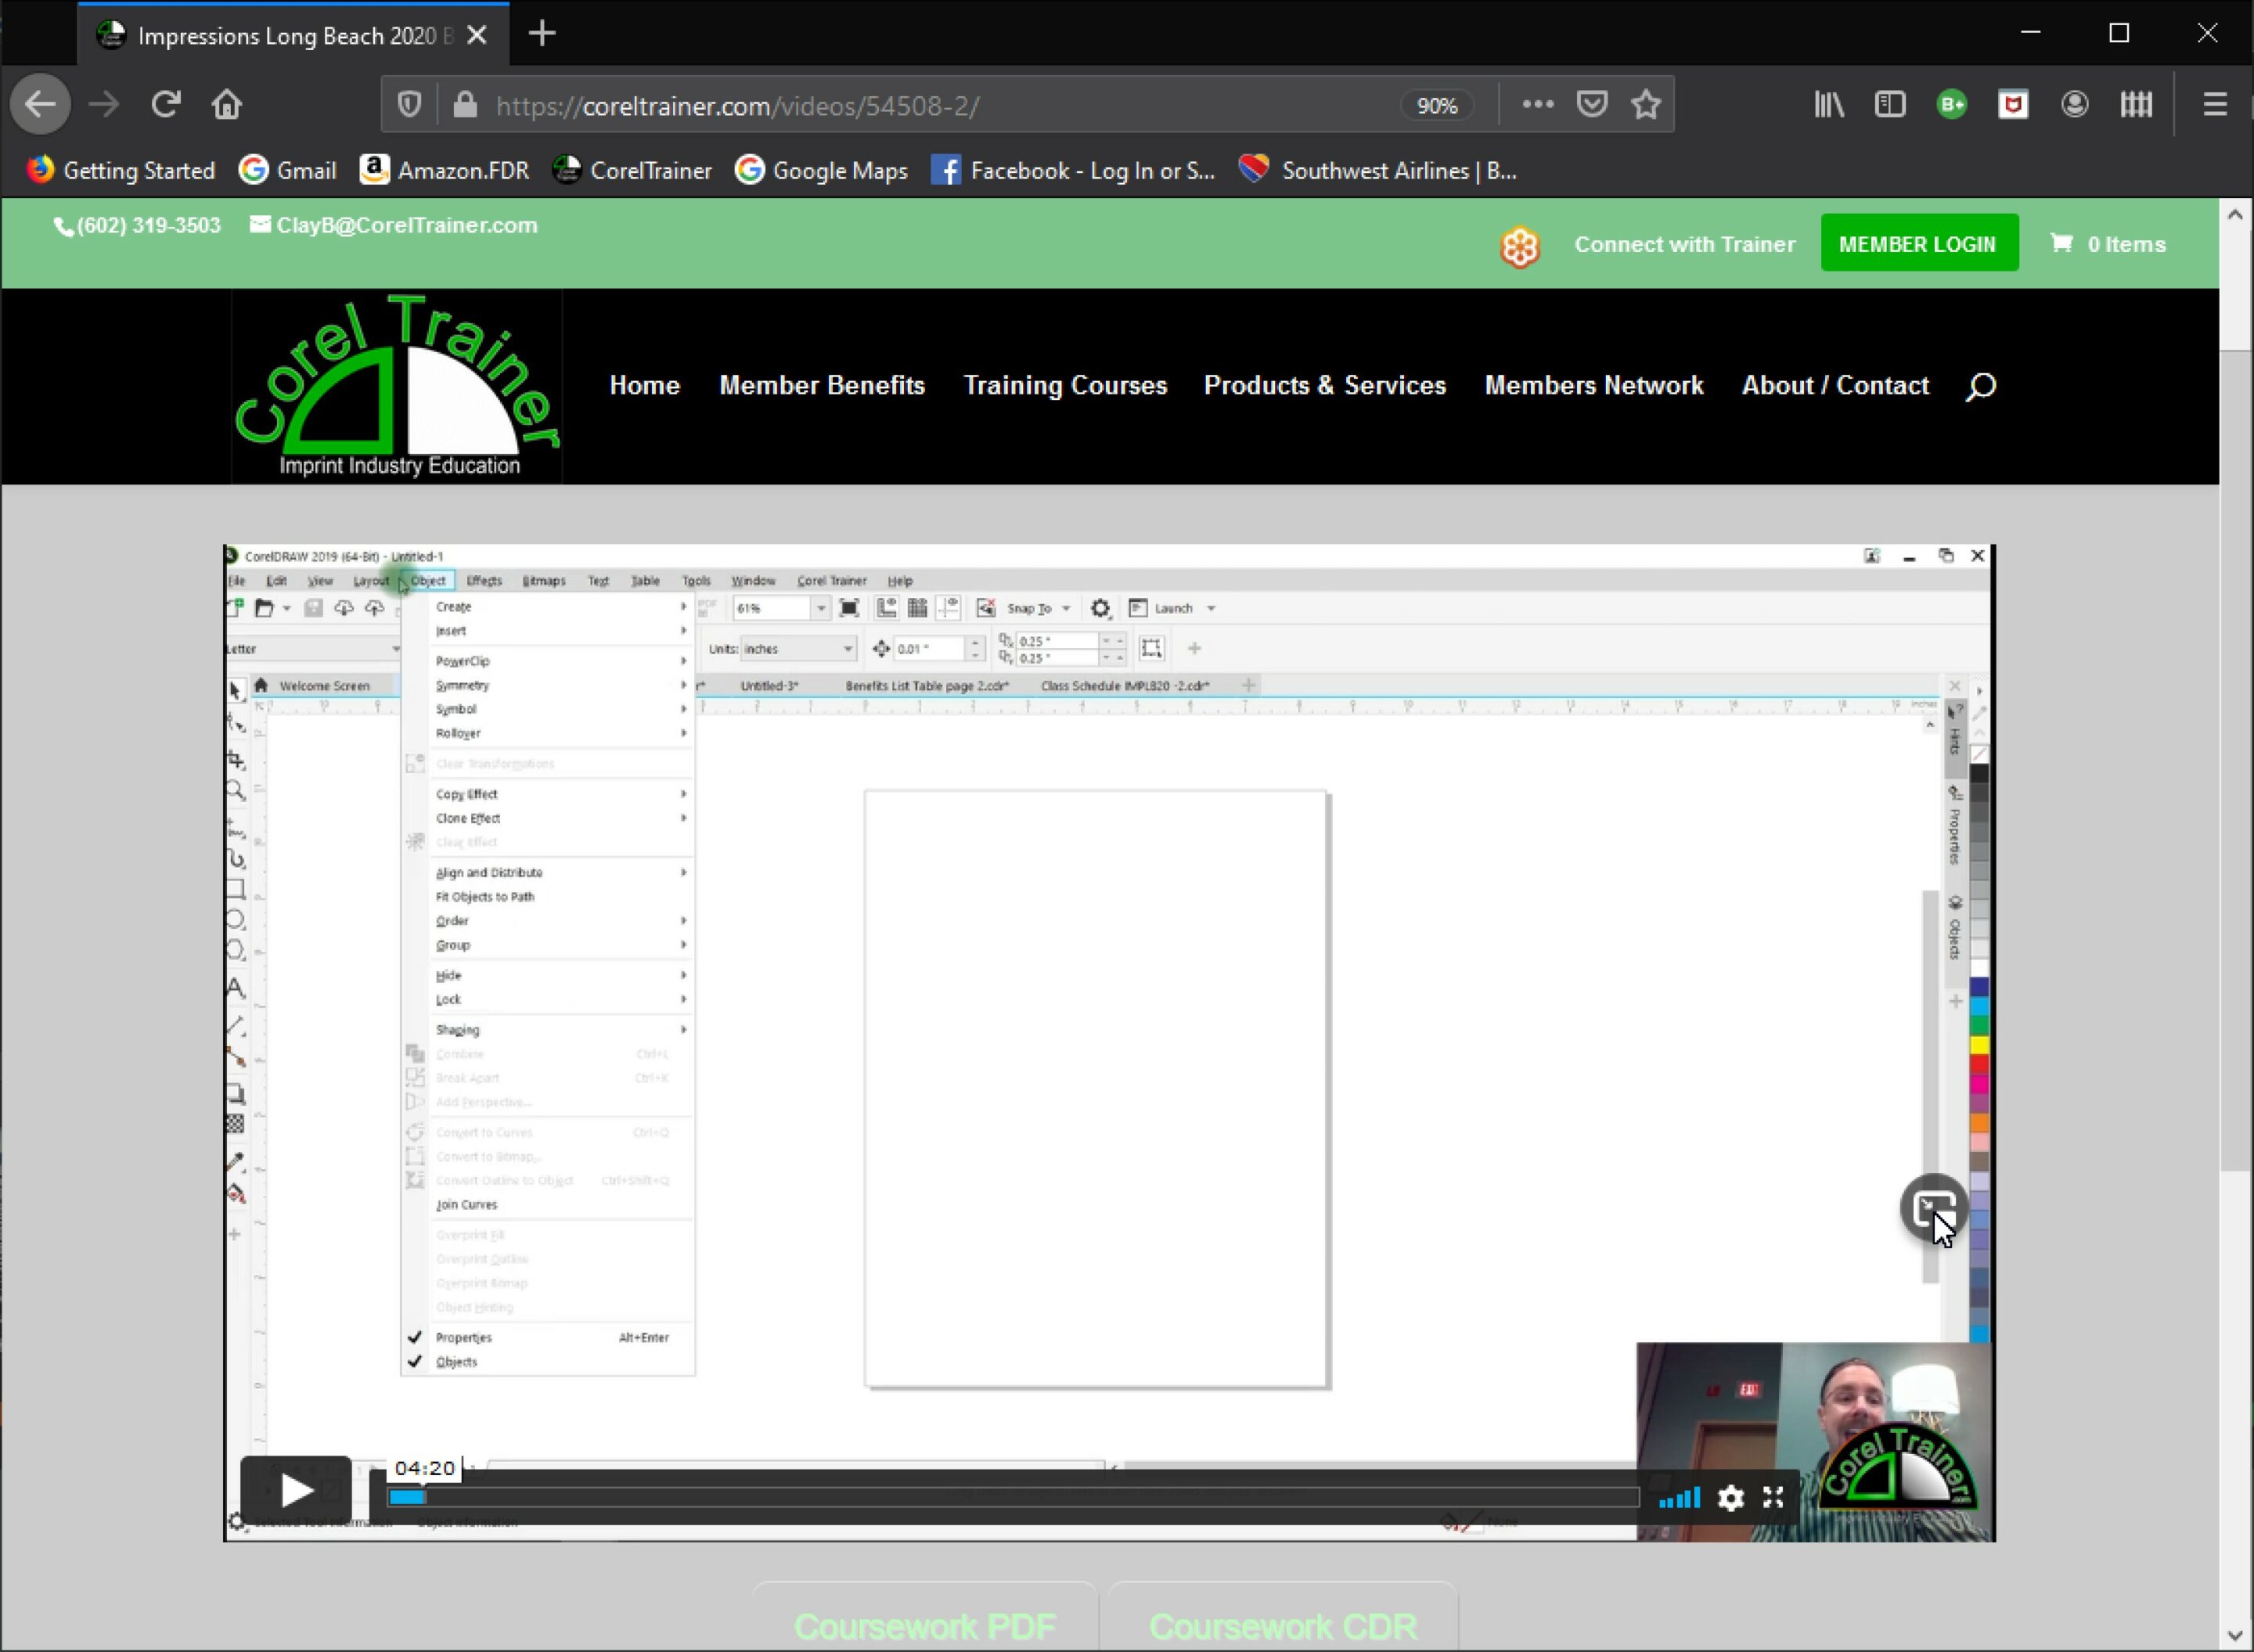Seek along the video progress bar

click(1013, 1497)
